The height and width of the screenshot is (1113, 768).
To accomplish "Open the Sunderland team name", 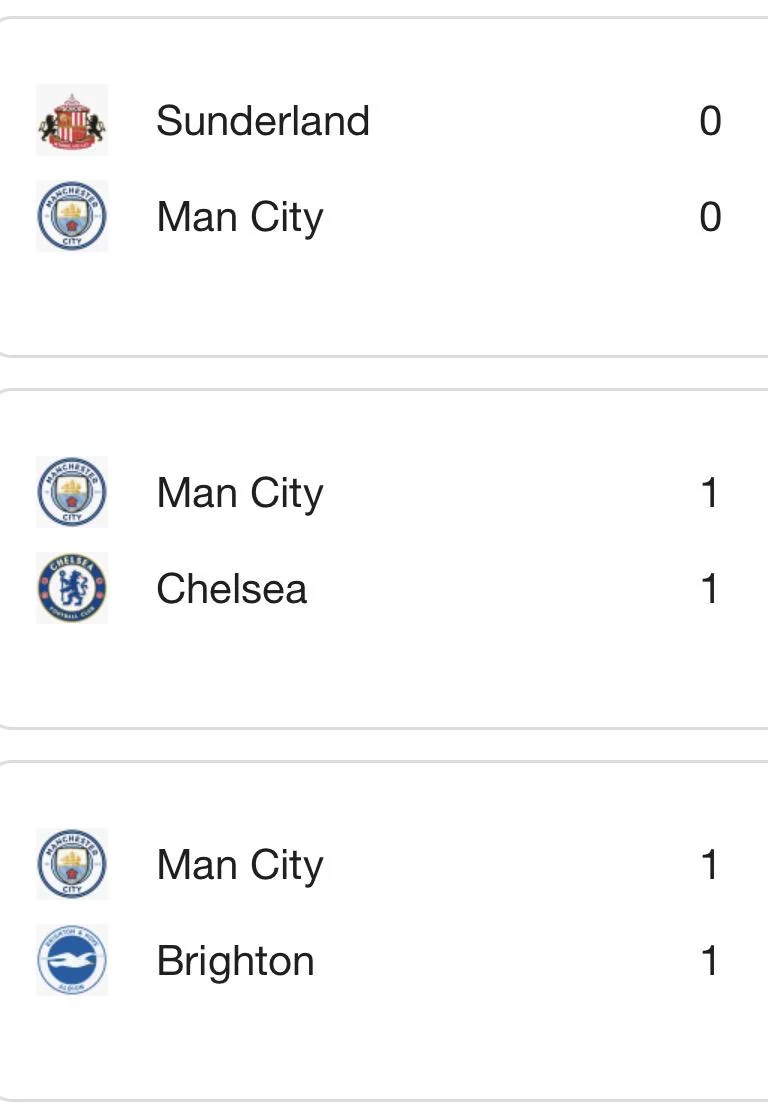I will [x=263, y=121].
